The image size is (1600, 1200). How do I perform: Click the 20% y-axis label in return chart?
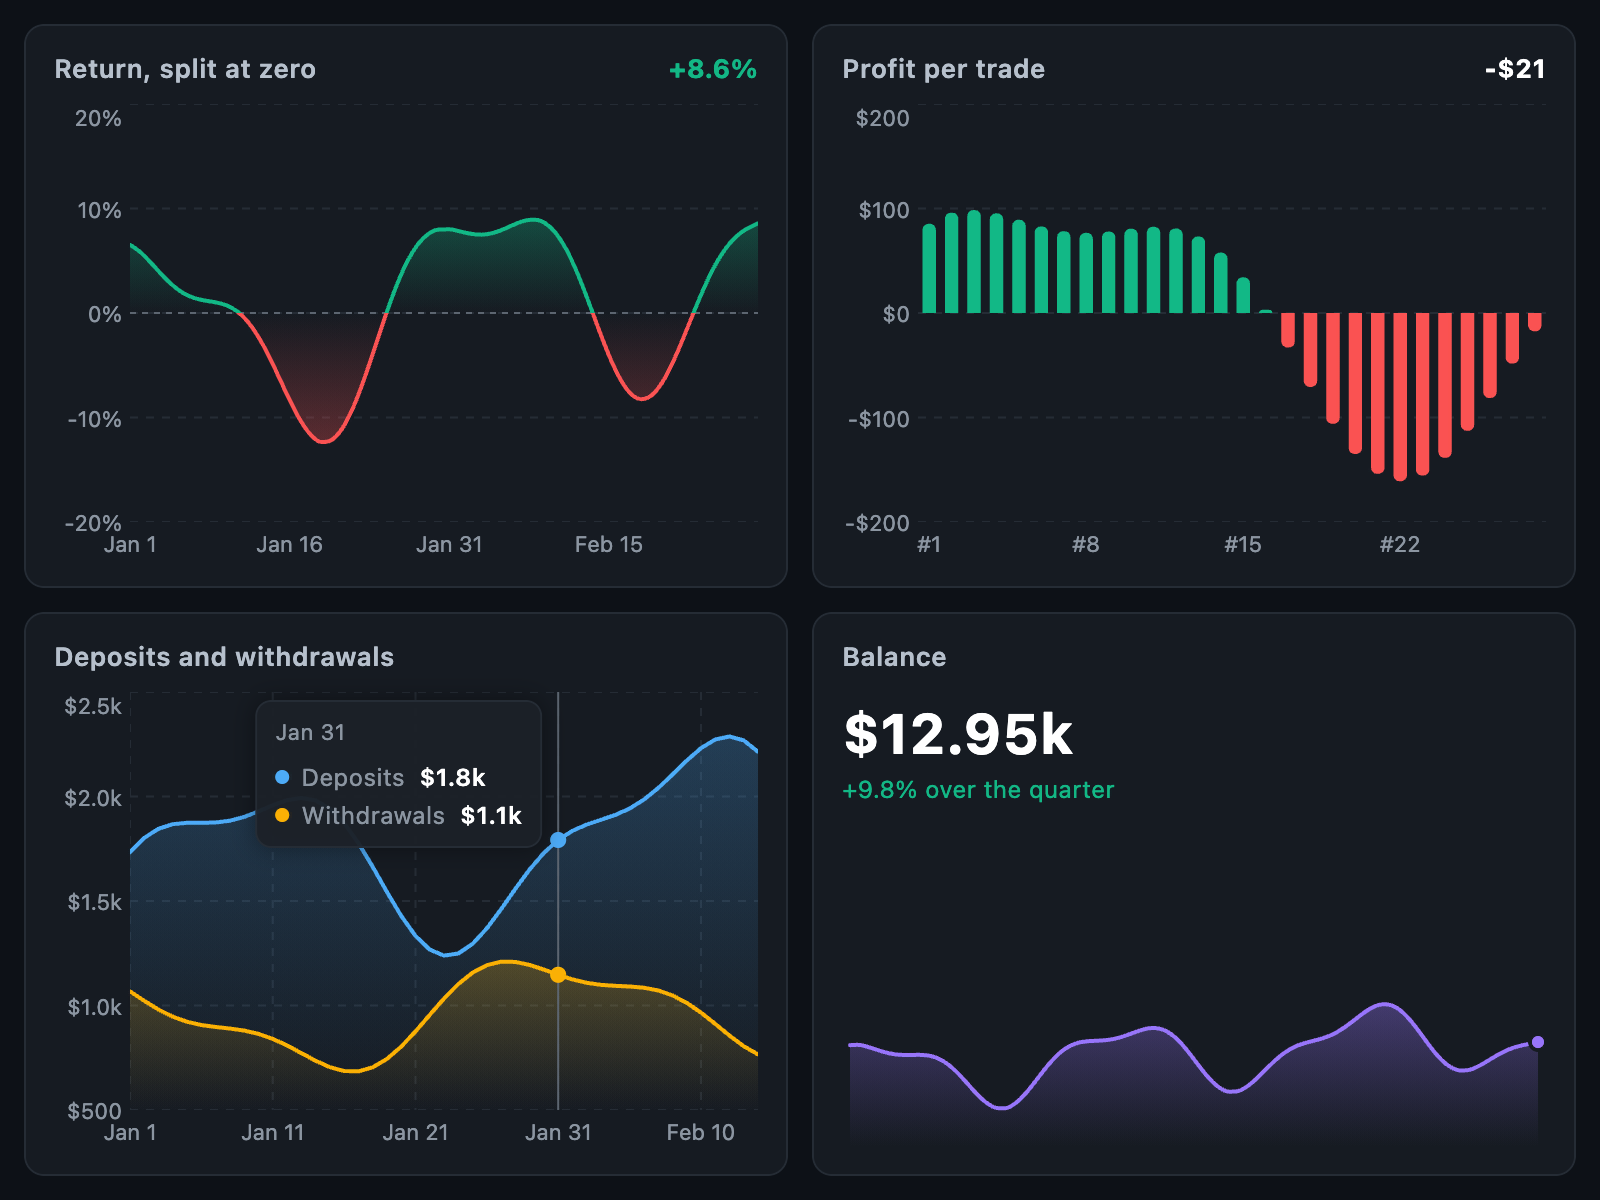click(98, 119)
